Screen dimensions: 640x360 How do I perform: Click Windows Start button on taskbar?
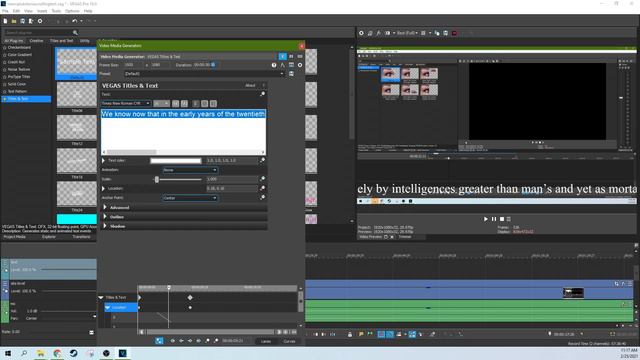(8, 353)
